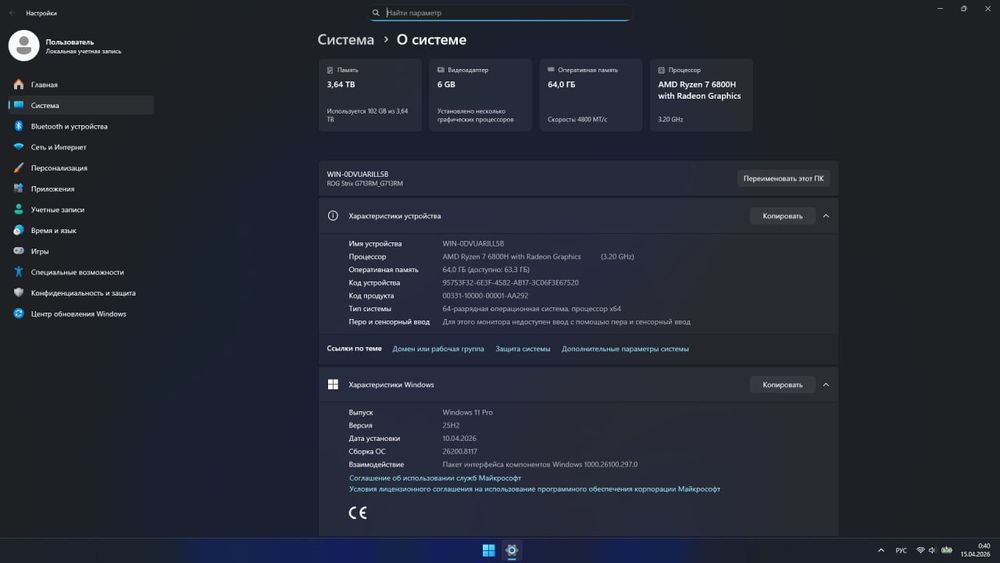Select the 25H2 version value

click(451, 425)
